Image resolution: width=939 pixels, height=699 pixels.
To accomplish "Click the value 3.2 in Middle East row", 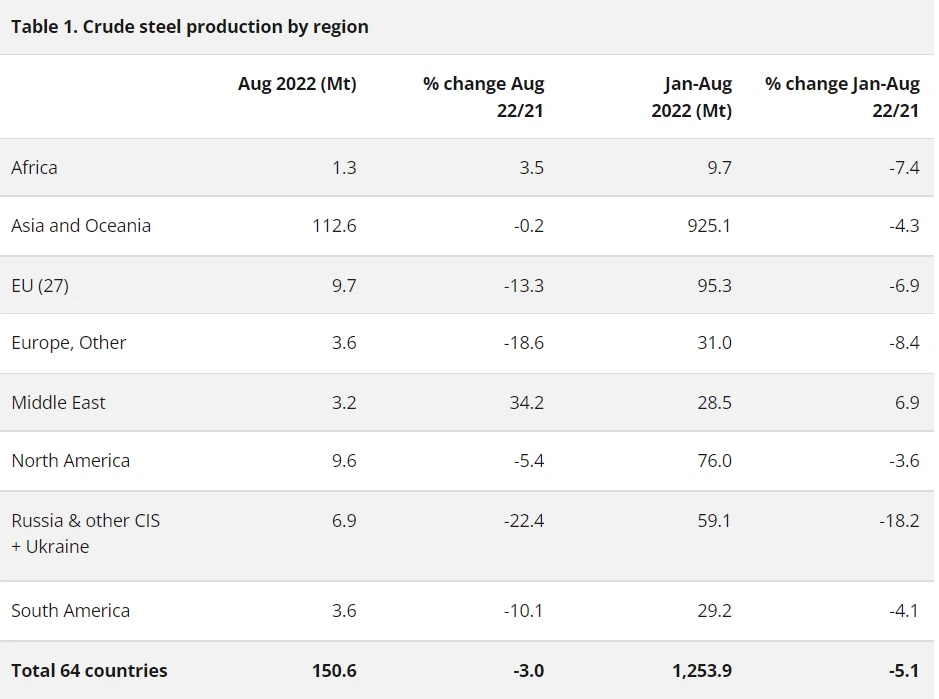I will click(x=344, y=403).
